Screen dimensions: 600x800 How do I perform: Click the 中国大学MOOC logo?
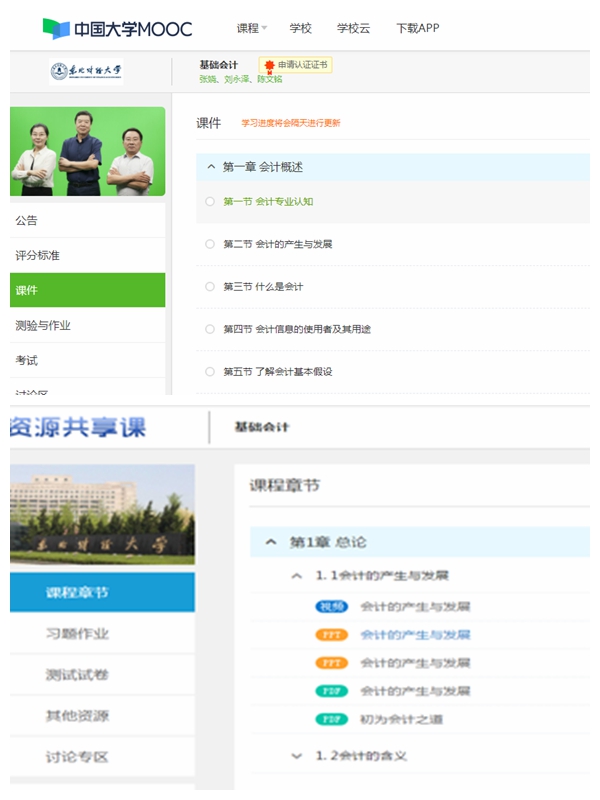pyautogui.click(x=117, y=28)
